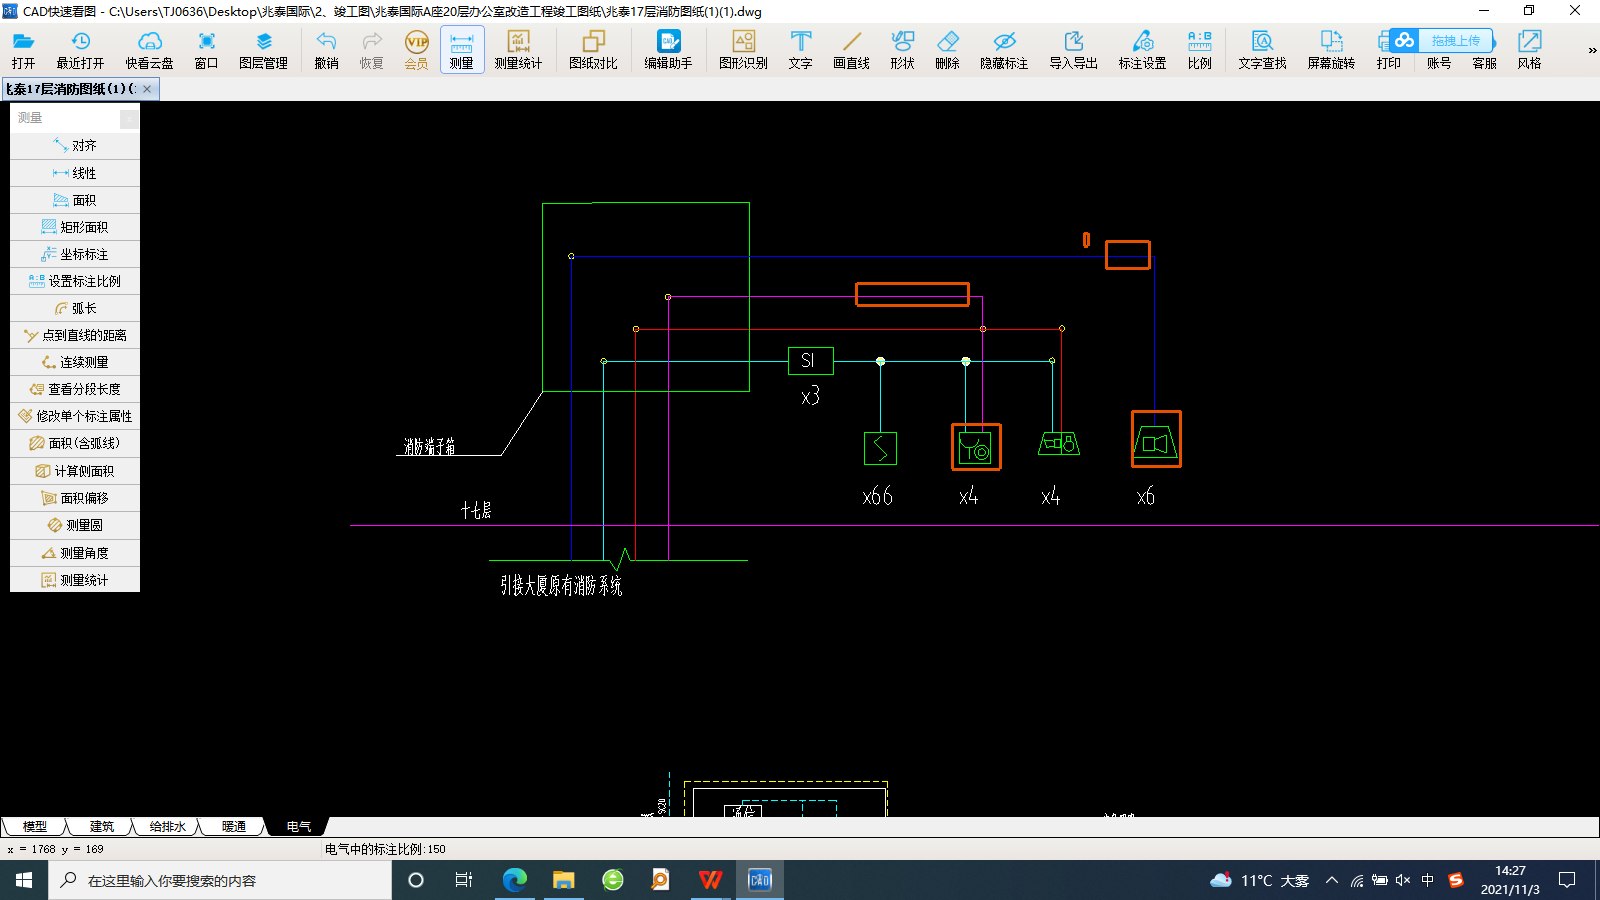Open 快看云盘 cloud drive
Screen dimensions: 1600x900
(149, 49)
